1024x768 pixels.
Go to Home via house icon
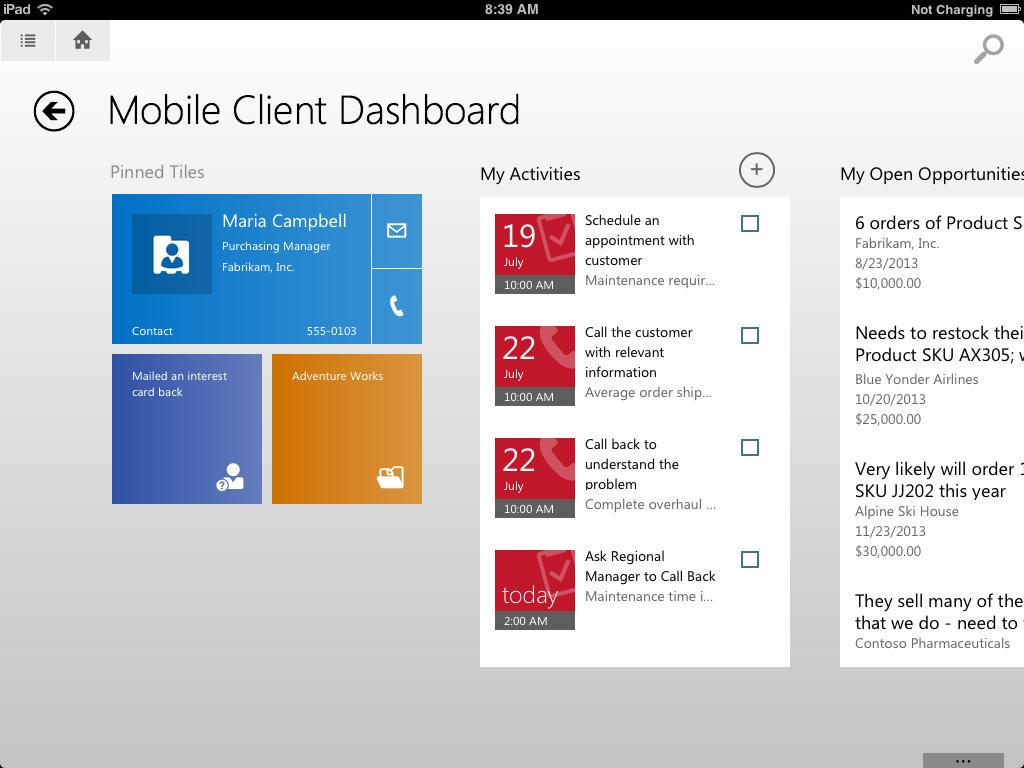(x=83, y=41)
